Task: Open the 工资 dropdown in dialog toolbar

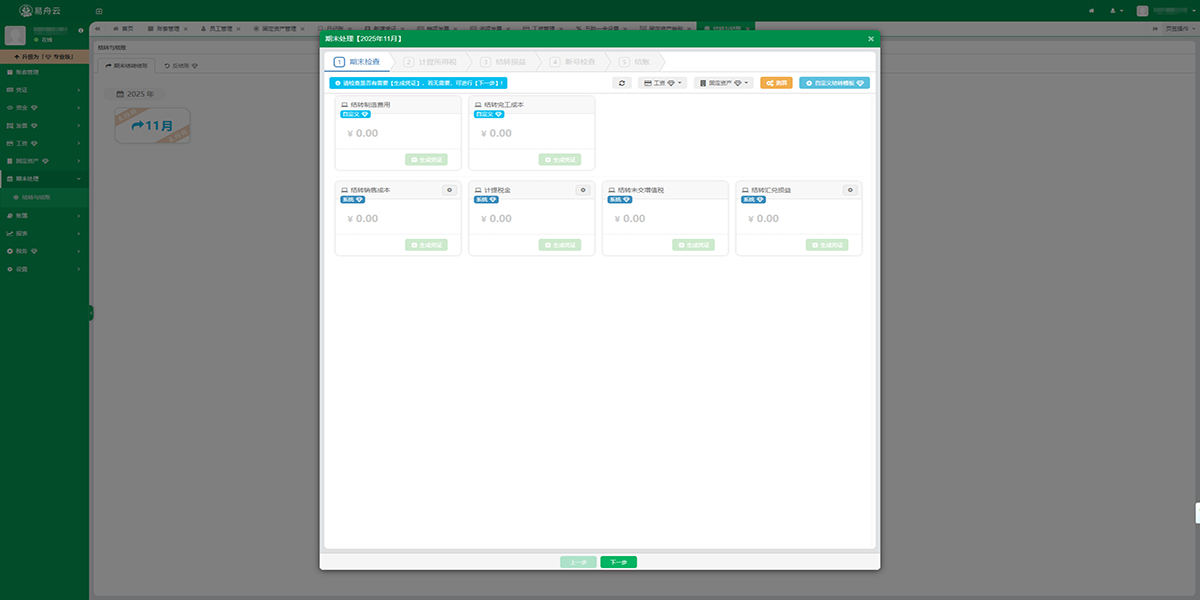Action: coord(663,83)
